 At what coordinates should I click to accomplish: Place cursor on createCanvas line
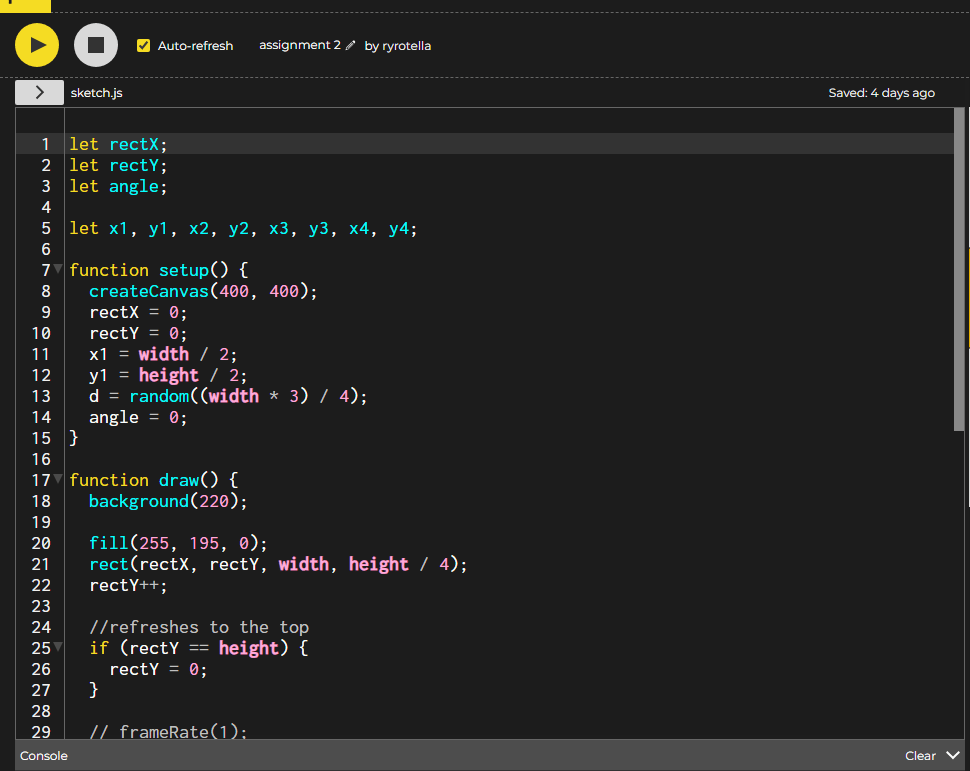coord(202,291)
